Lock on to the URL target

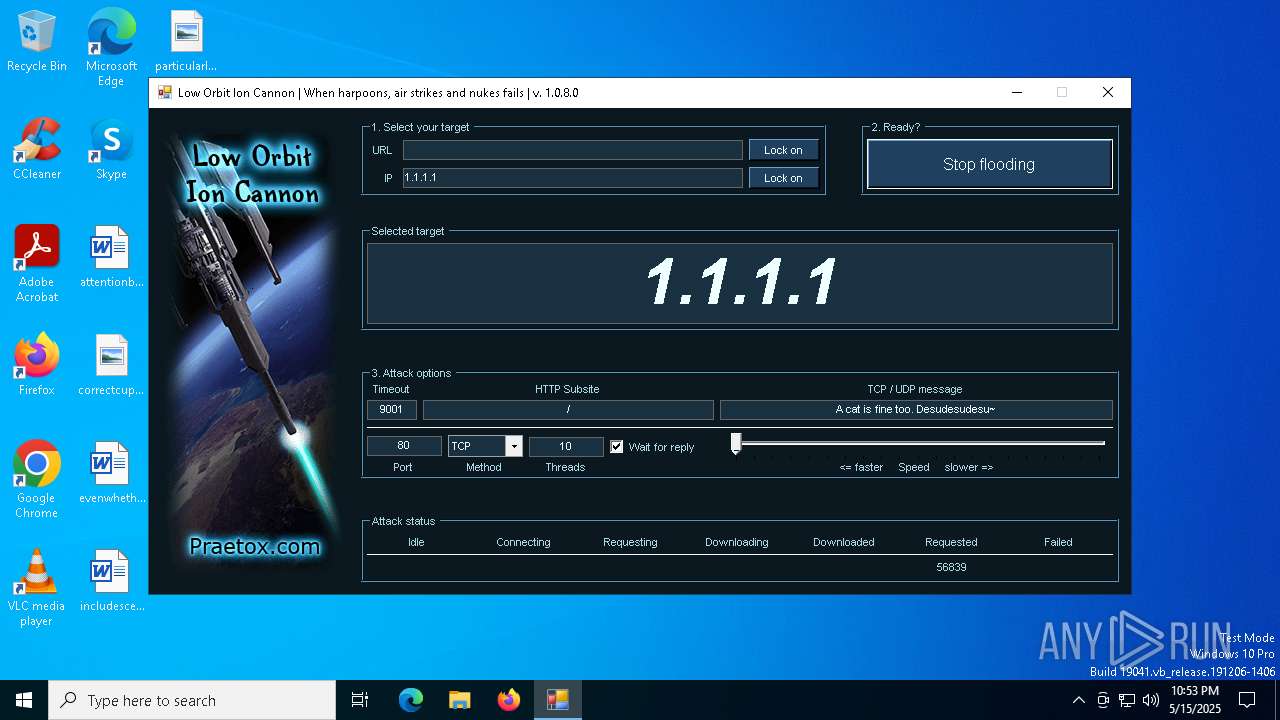coord(783,150)
